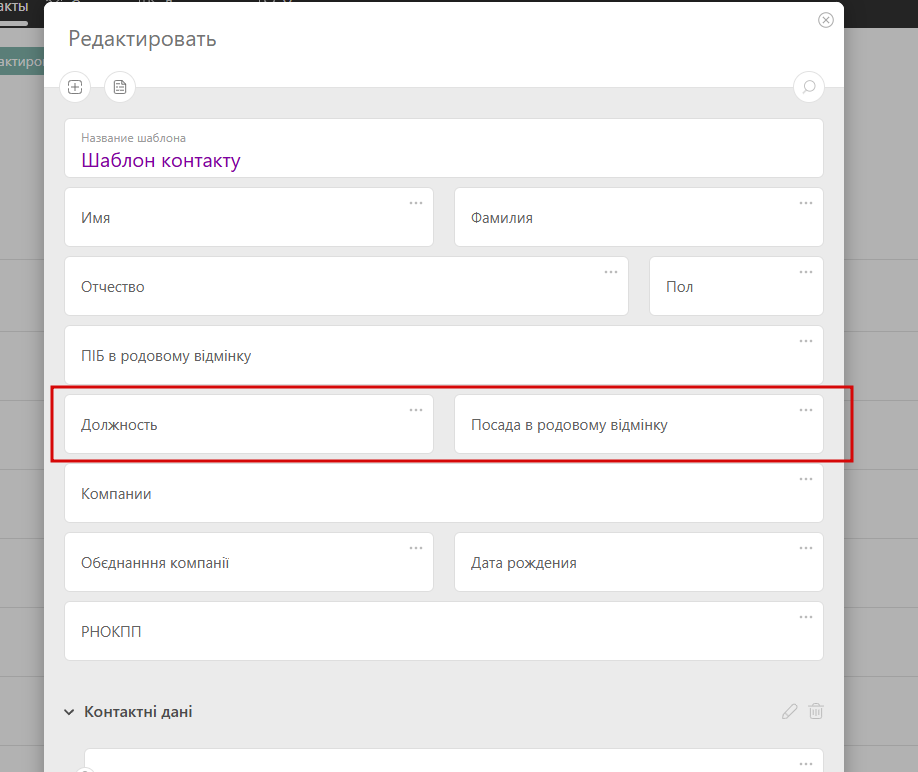Delete Контактні дані section with trash icon
918x772 pixels.
816,712
